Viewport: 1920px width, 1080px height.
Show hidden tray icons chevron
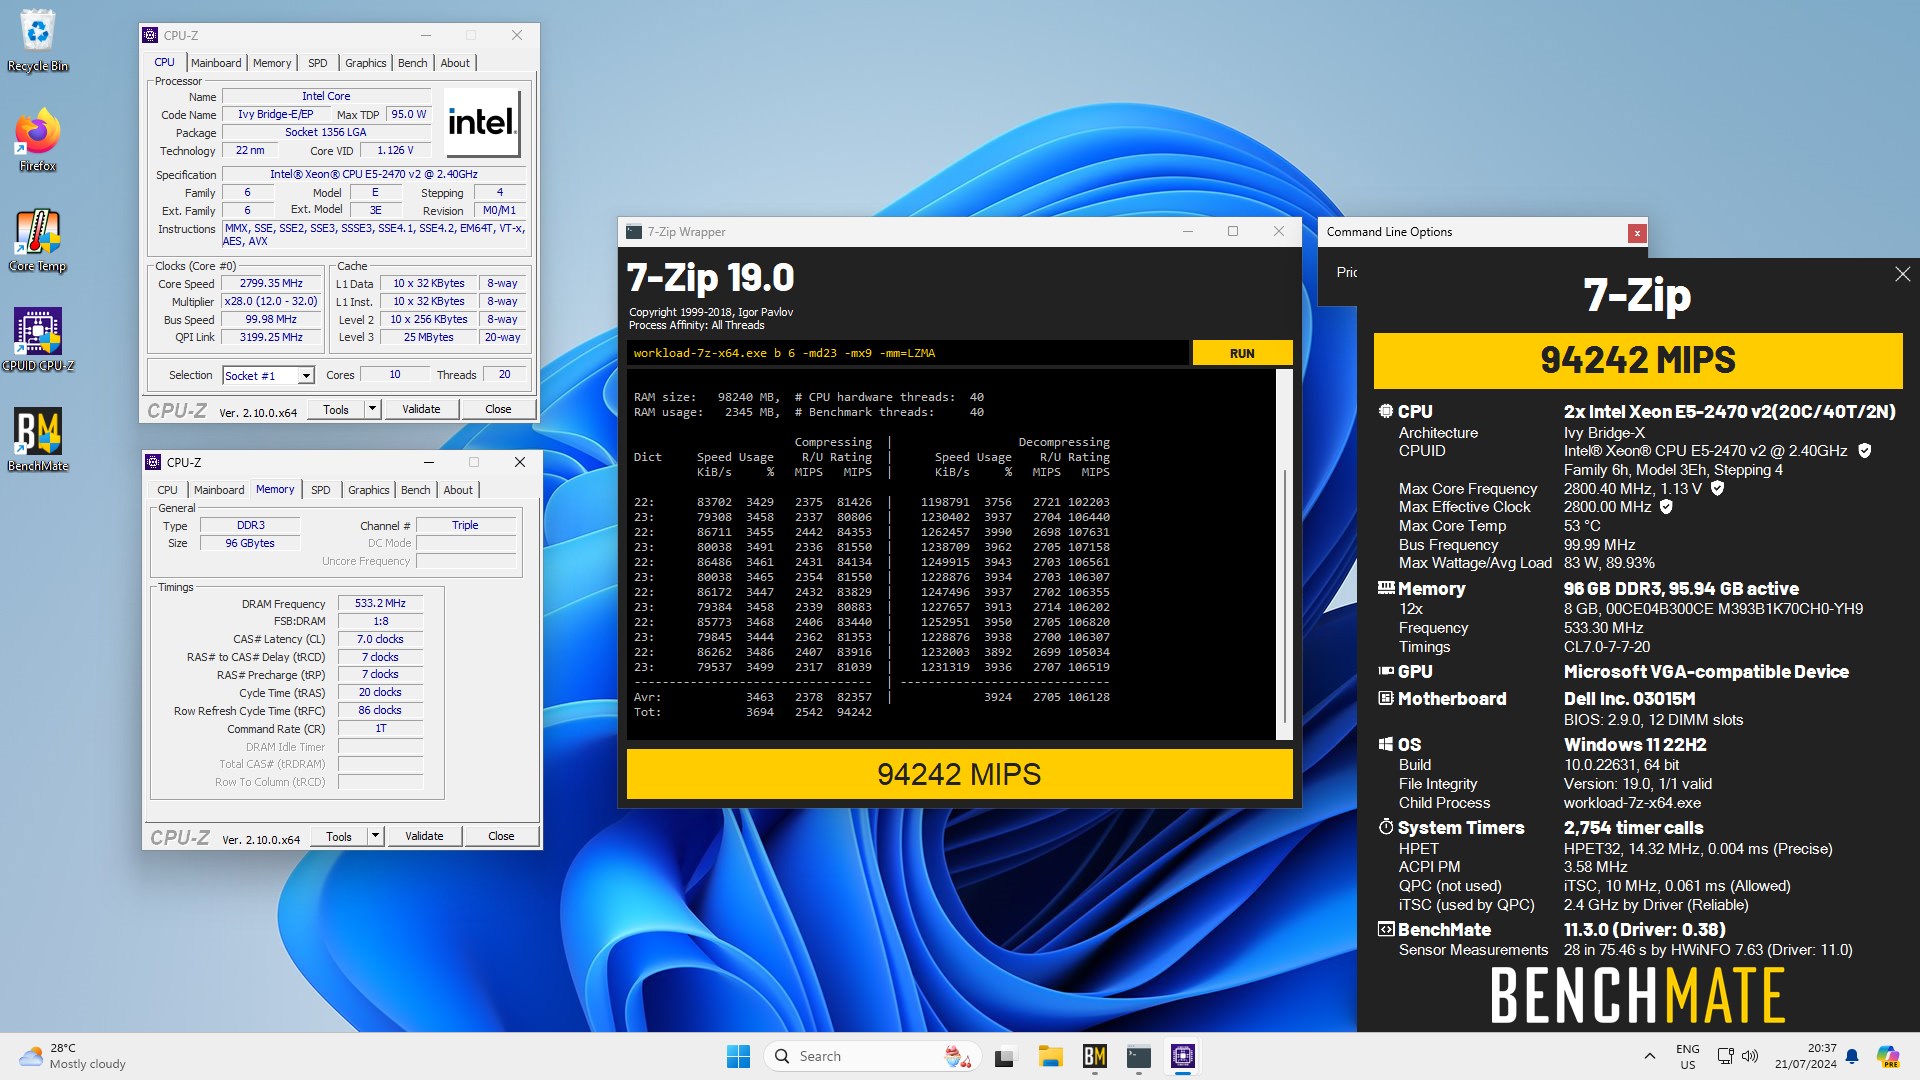(x=1649, y=1056)
